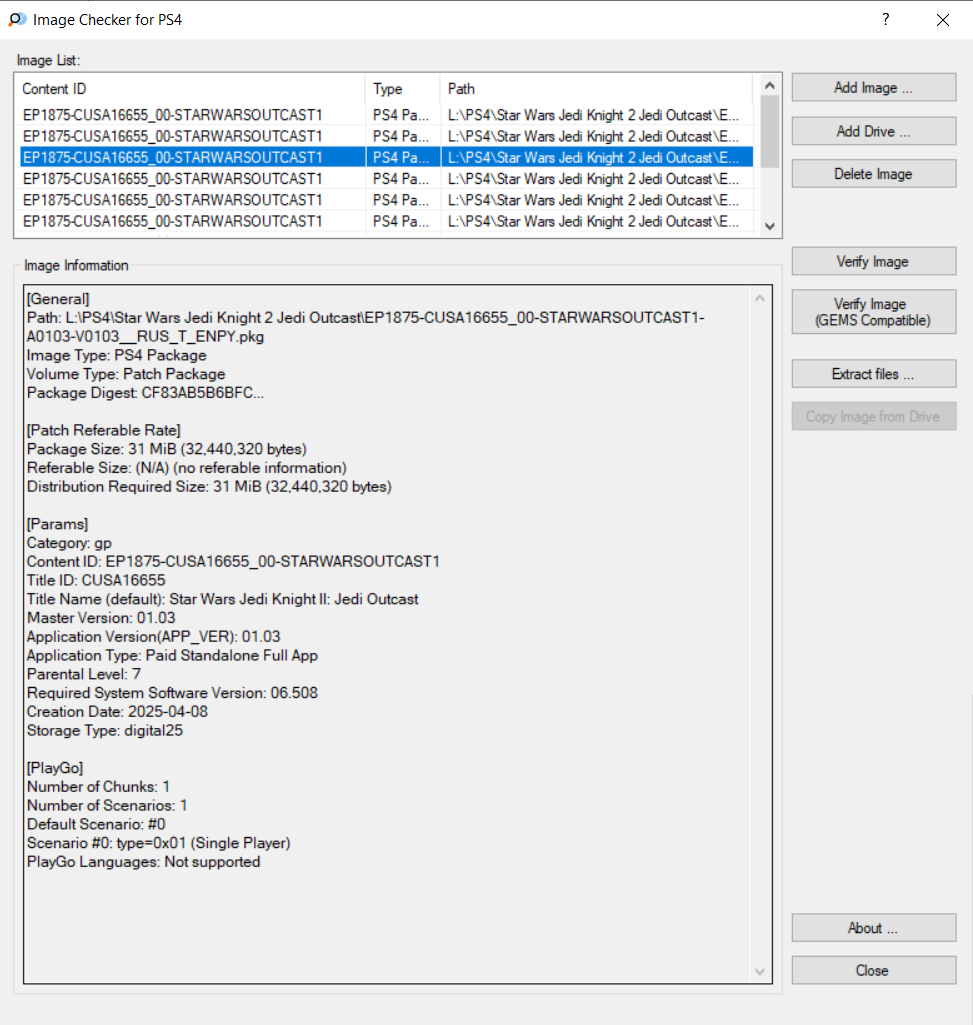Viewport: 973px width, 1025px height.
Task: Click Delete Image button
Action: pos(873,174)
